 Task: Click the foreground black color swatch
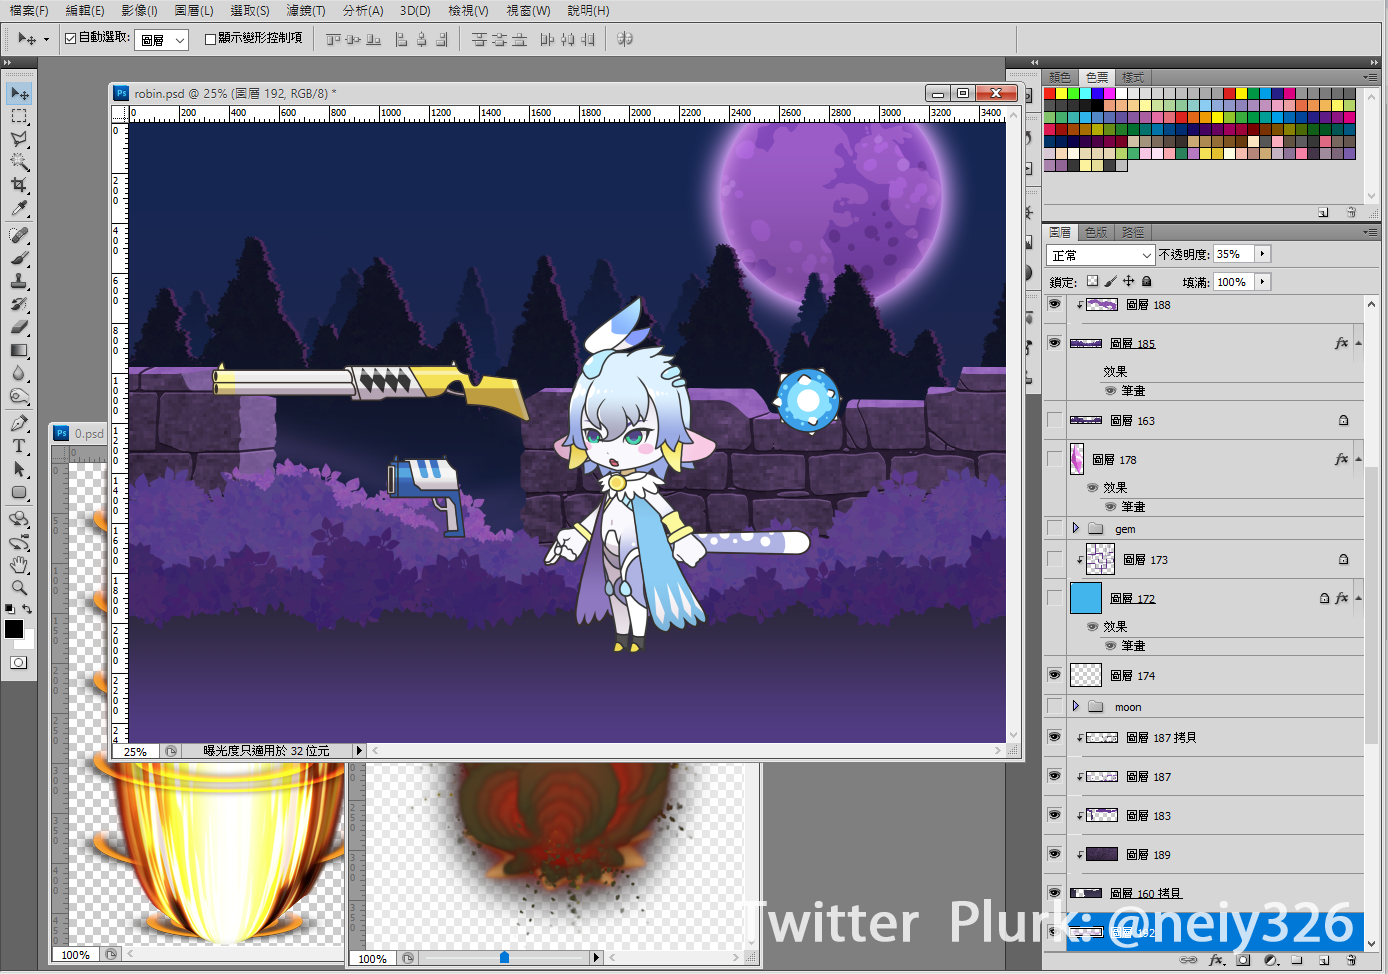pos(14,629)
